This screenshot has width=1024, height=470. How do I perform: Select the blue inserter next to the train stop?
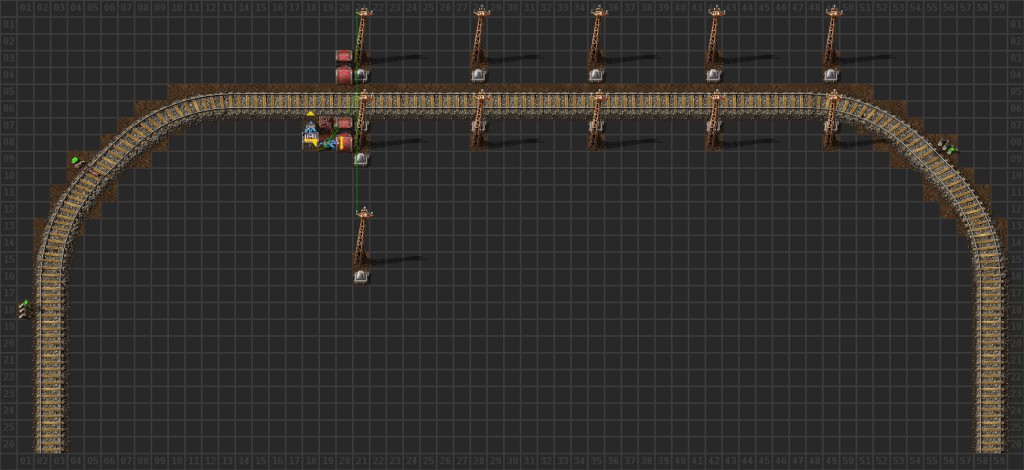pos(328,143)
